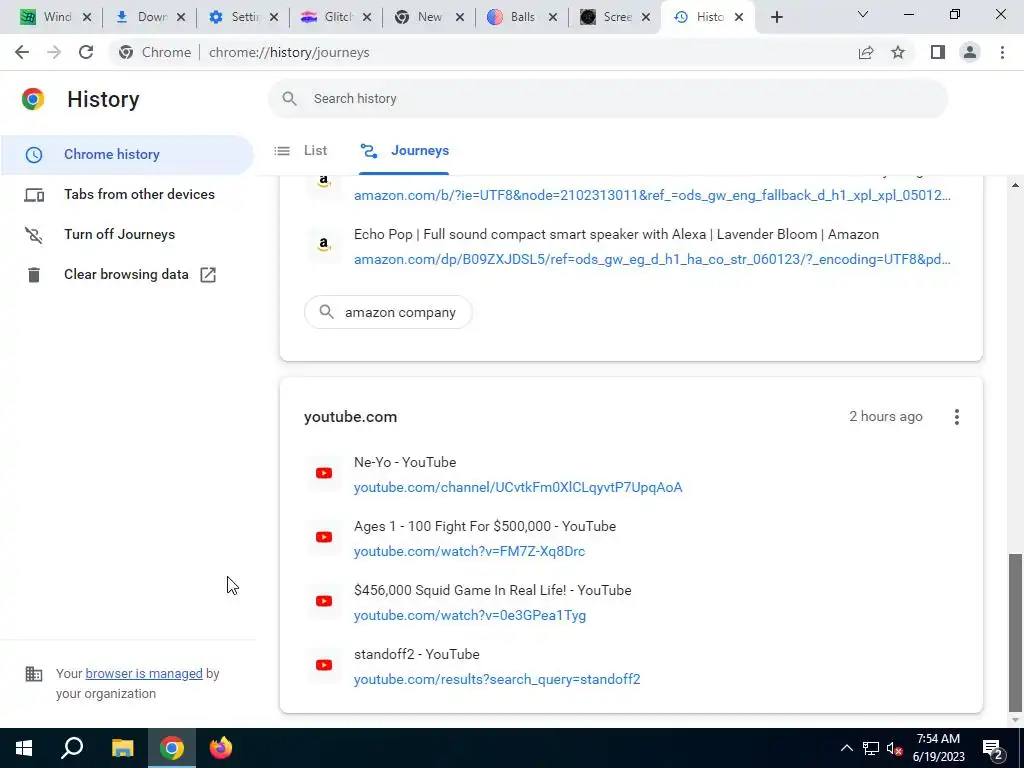Select the List view tab
1024x768 pixels.
click(301, 151)
